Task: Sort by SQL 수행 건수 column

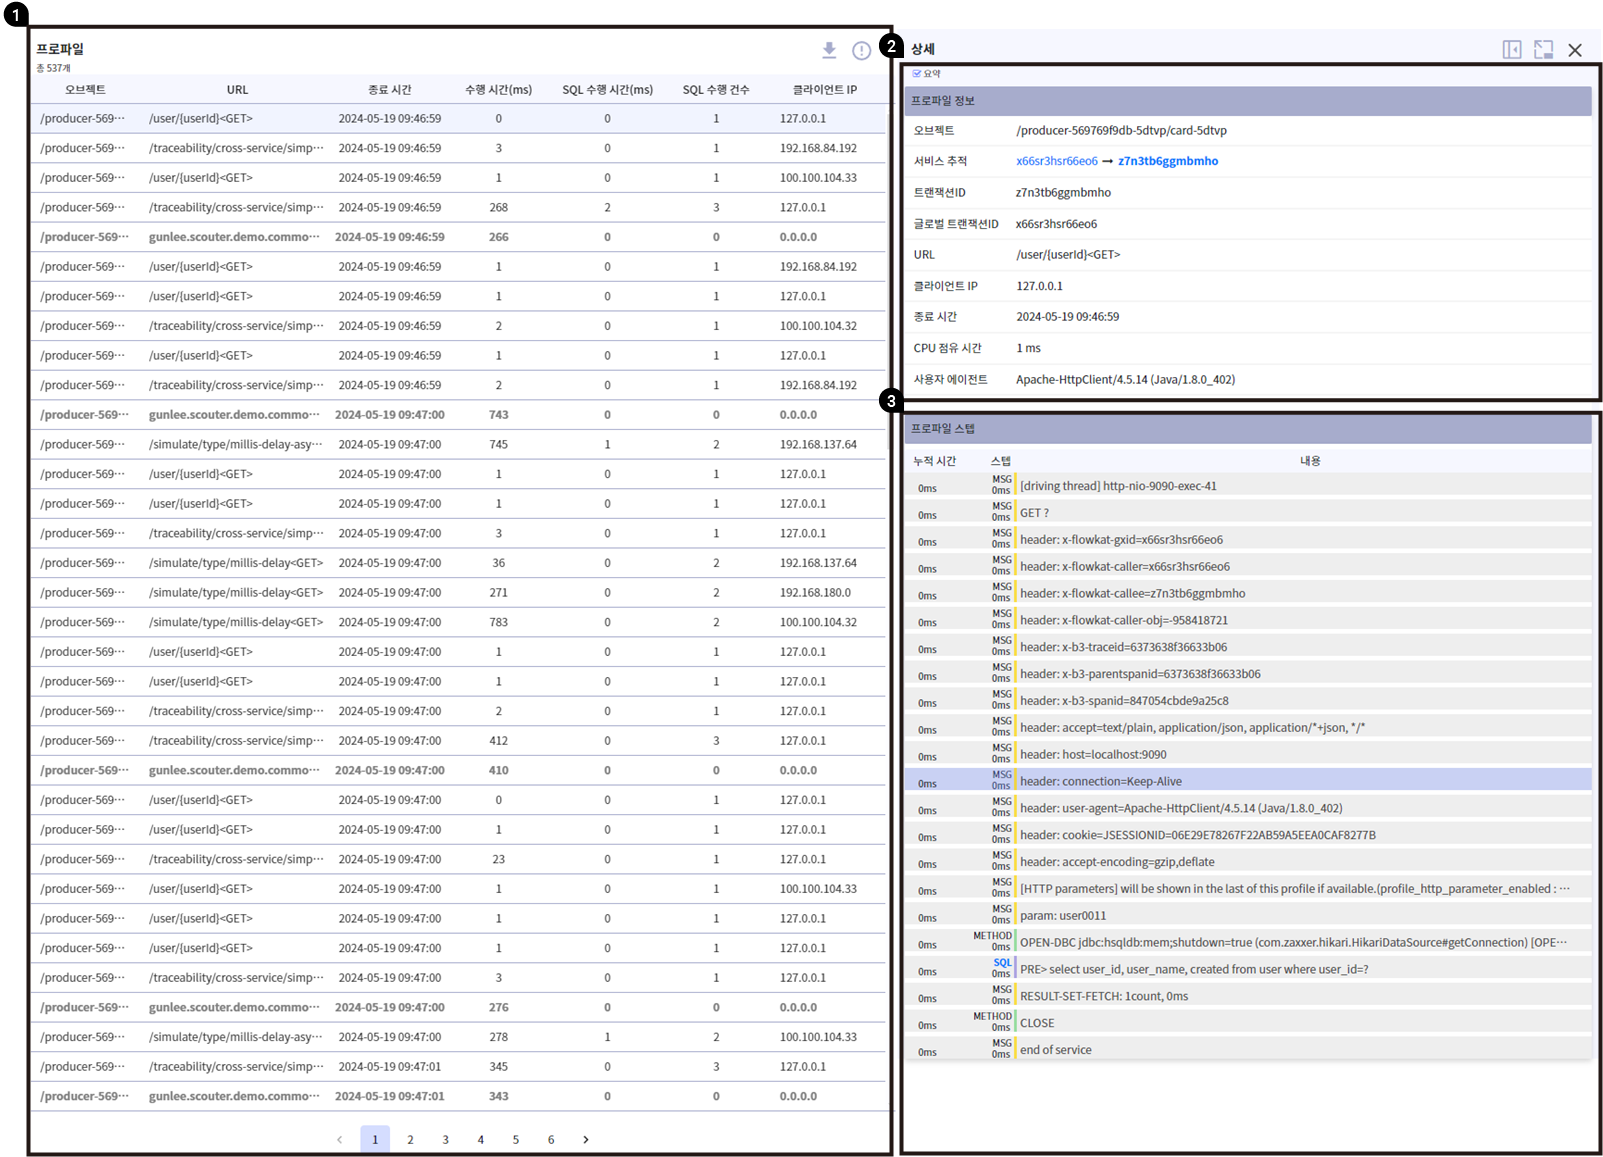Action: (x=716, y=90)
